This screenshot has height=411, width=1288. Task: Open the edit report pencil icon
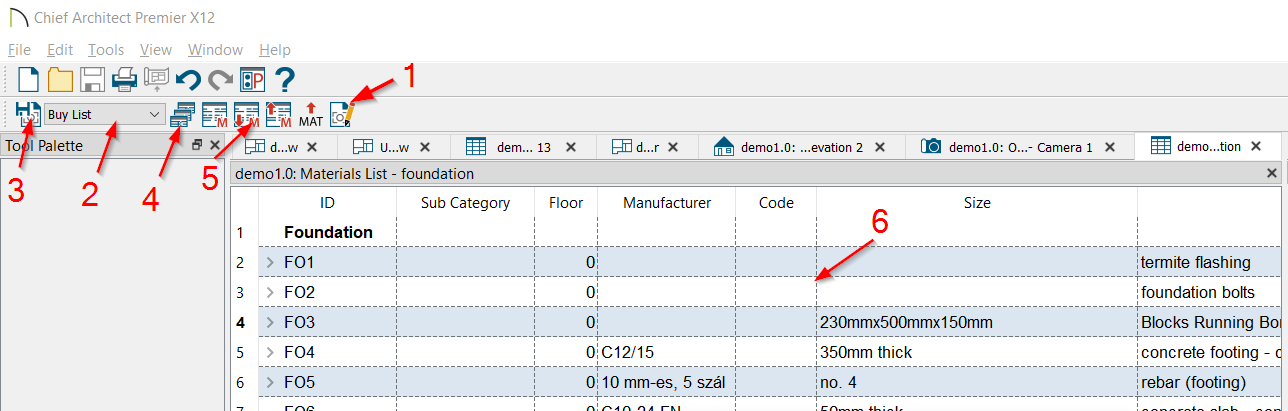[x=342, y=114]
